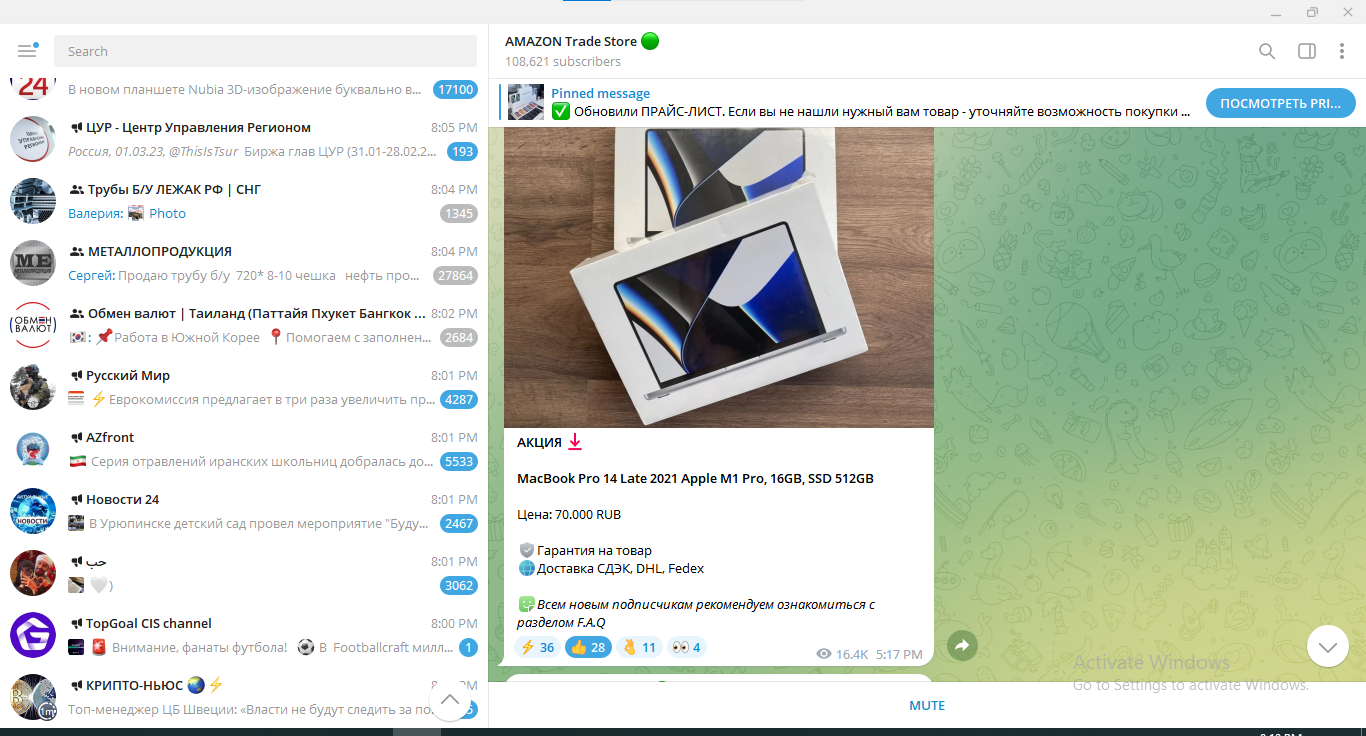Viewport: 1366px width, 736px height.
Task: Open the КРИПТО-НЬЮС channel
Action: pyautogui.click(x=244, y=696)
